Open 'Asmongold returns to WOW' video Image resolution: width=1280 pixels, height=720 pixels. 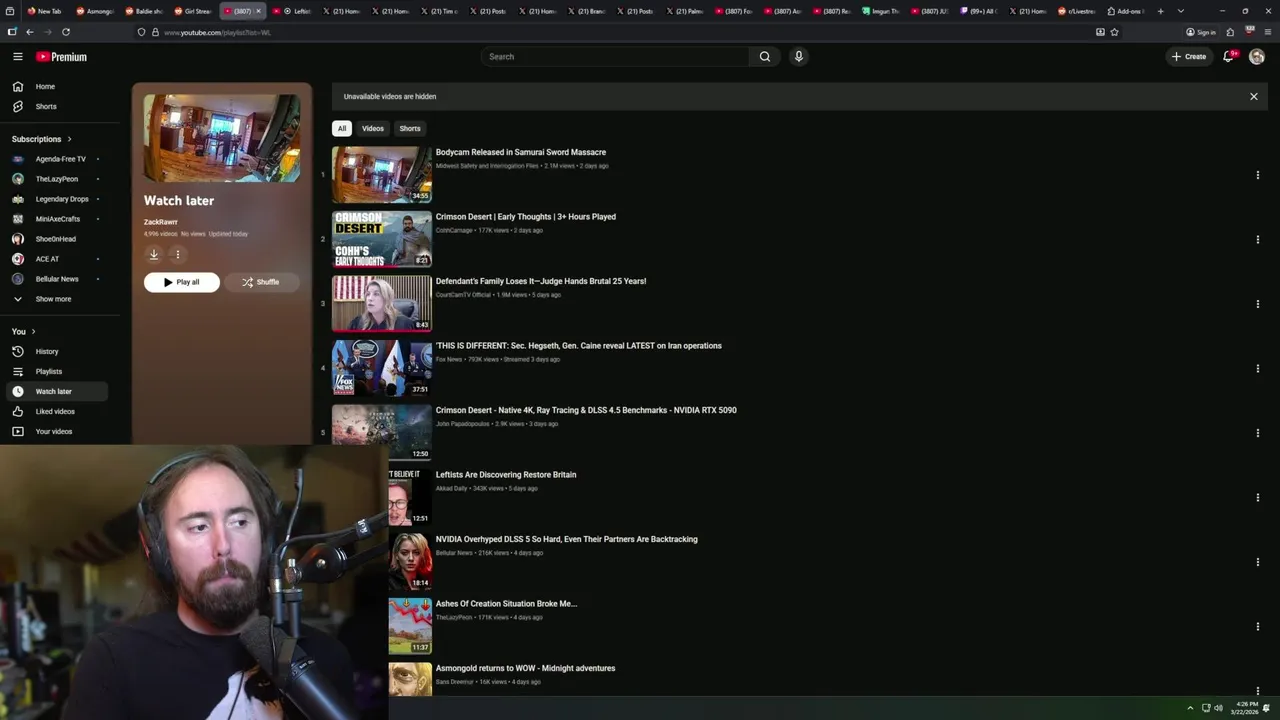(x=526, y=669)
